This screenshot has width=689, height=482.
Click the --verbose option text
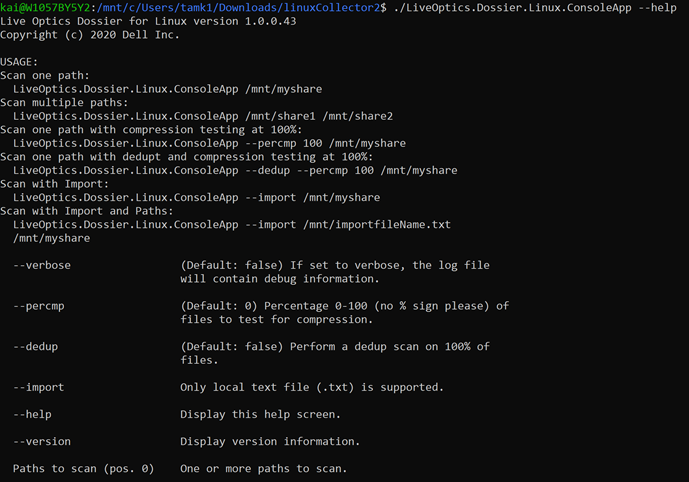[42, 265]
